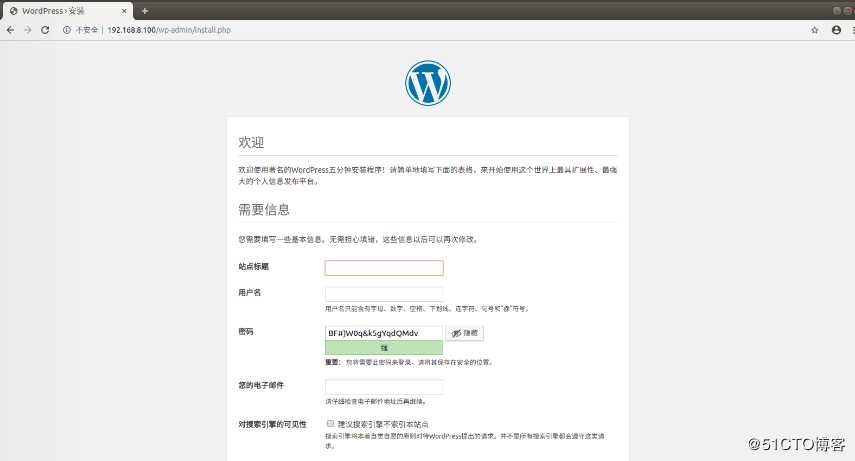This screenshot has height=461, width=855.
Task: Go back to the previous browser page
Action: point(10,30)
